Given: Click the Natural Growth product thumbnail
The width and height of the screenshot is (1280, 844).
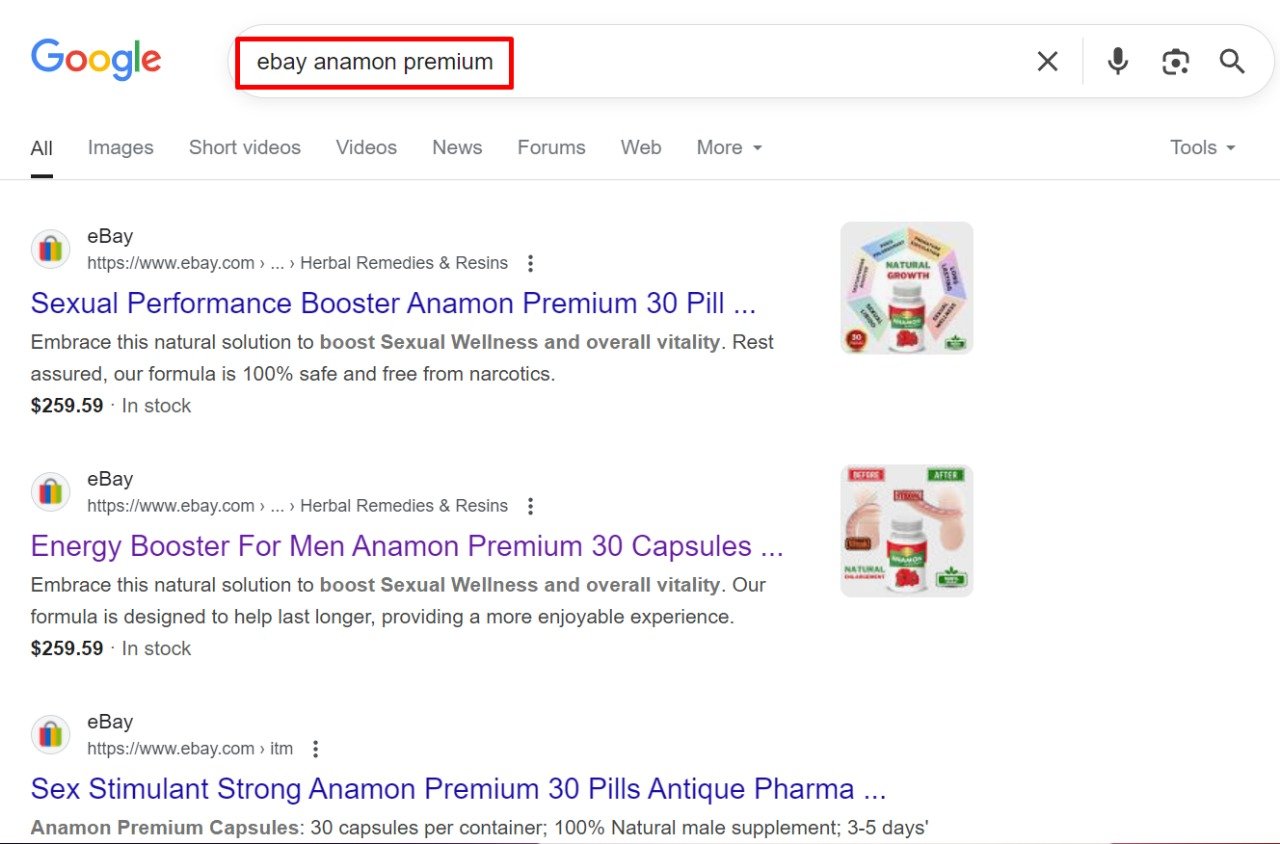Looking at the screenshot, I should (906, 288).
